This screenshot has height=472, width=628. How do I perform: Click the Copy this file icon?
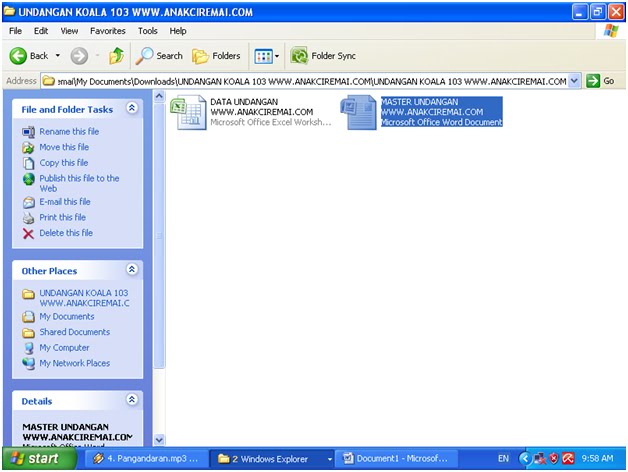pyautogui.click(x=28, y=163)
